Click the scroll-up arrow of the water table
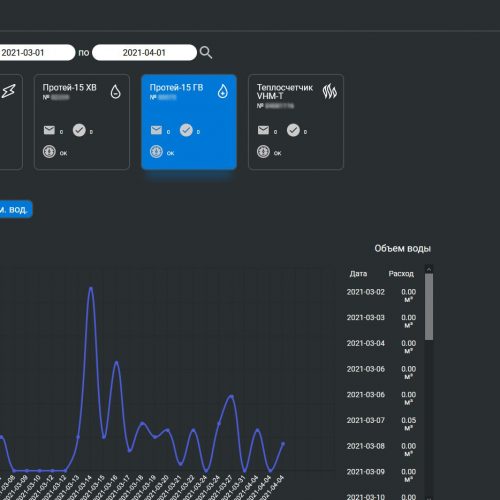Image resolution: width=500 pixels, height=500 pixels. coord(429,269)
